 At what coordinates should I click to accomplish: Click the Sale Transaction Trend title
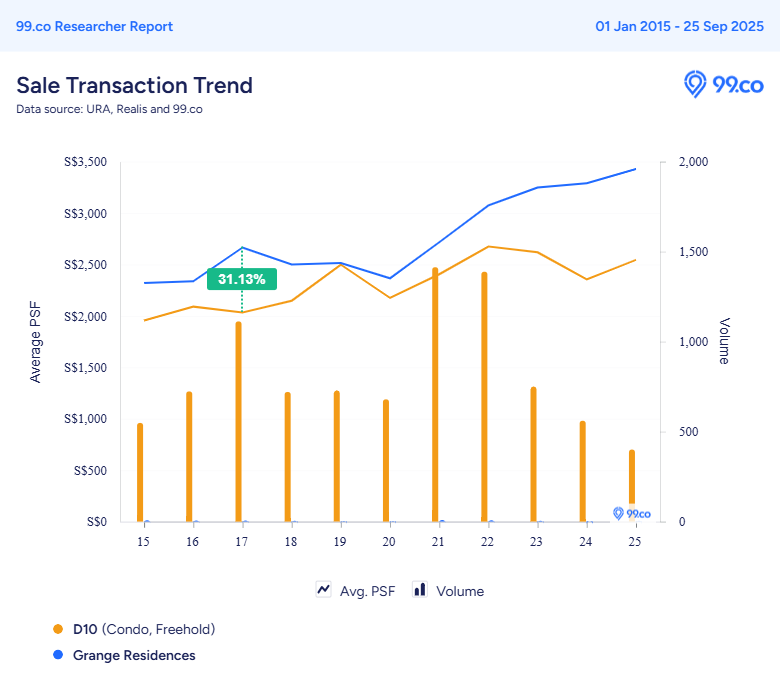134,85
